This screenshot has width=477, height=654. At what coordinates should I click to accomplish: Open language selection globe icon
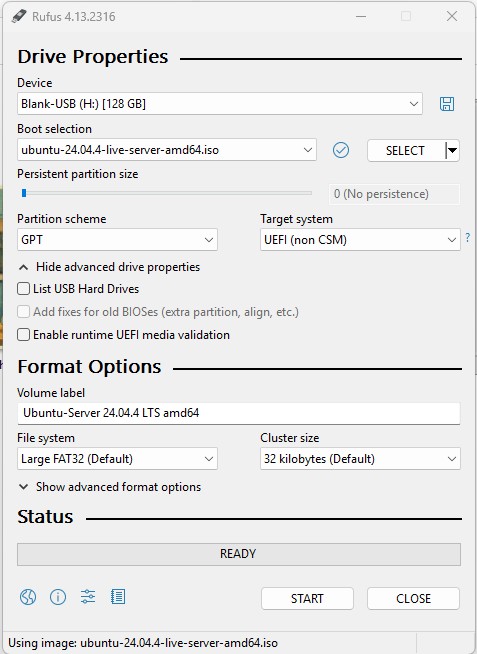[x=28, y=597]
